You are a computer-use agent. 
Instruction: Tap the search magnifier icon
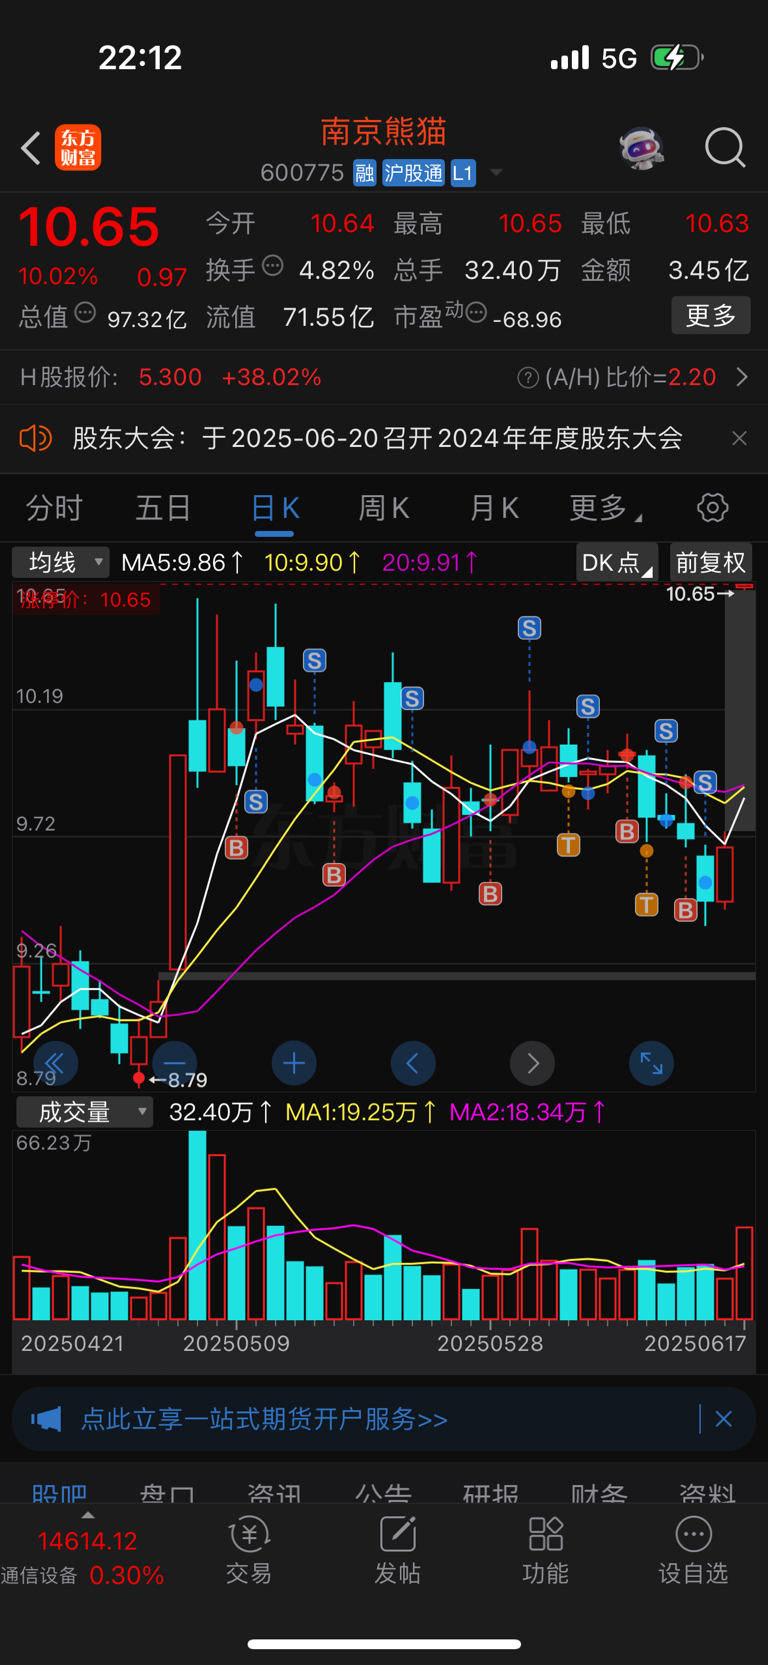point(725,148)
